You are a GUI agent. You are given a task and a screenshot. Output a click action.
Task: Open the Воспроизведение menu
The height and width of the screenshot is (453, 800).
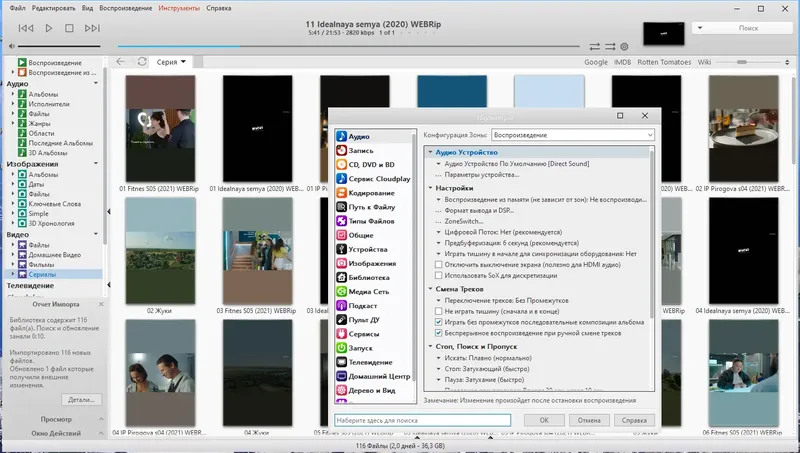[126, 8]
